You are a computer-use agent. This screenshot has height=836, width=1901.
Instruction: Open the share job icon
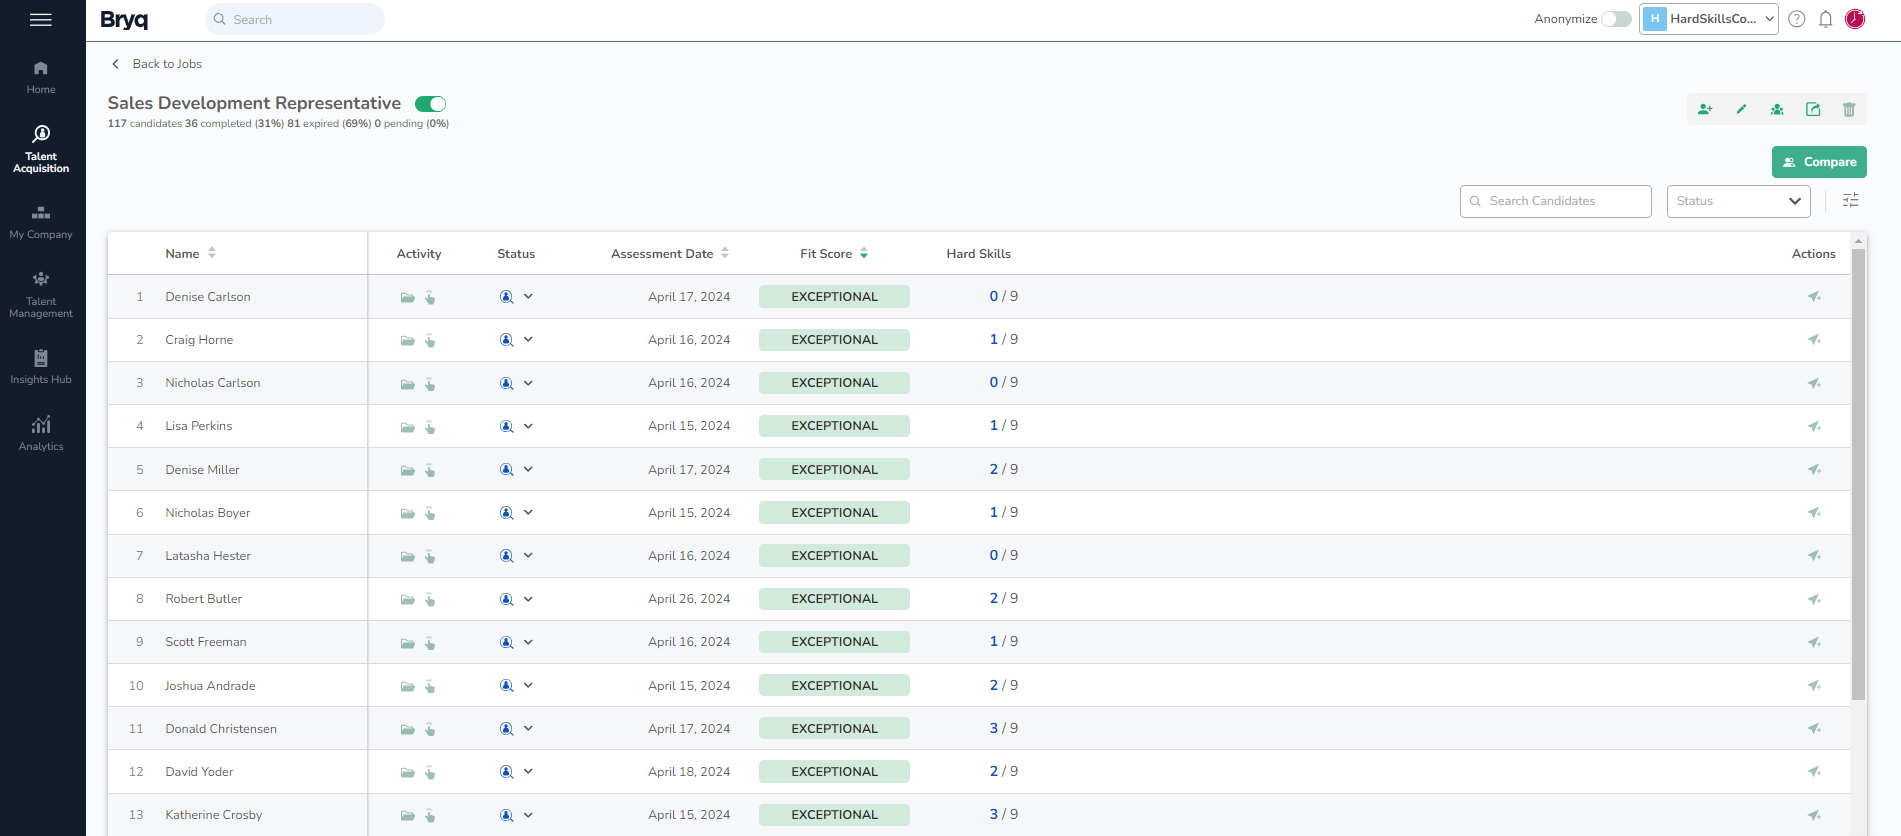[1813, 110]
